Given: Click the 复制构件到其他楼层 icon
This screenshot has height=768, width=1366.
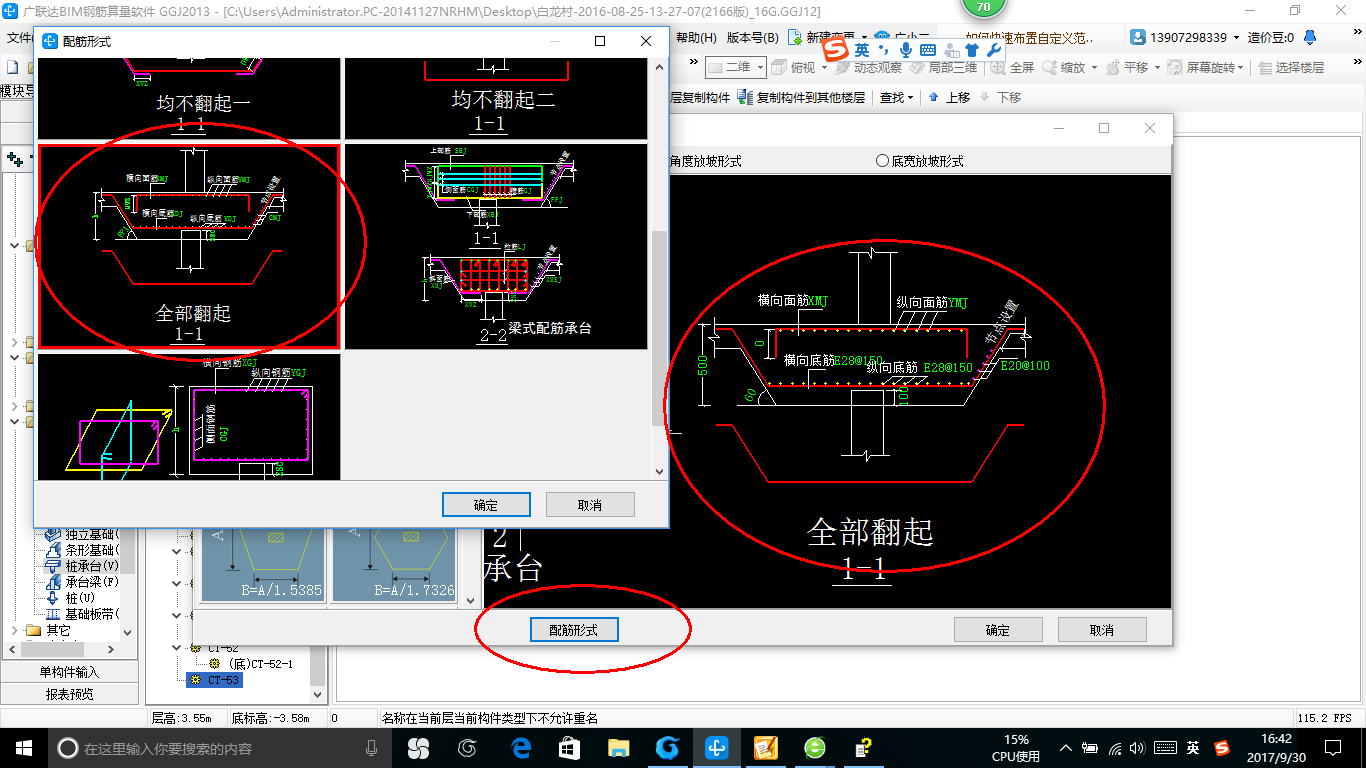Looking at the screenshot, I should click(745, 97).
